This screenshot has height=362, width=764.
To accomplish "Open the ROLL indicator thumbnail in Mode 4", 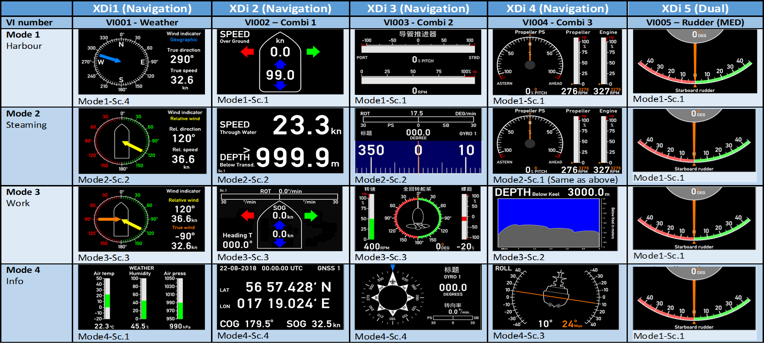I will [x=556, y=297].
